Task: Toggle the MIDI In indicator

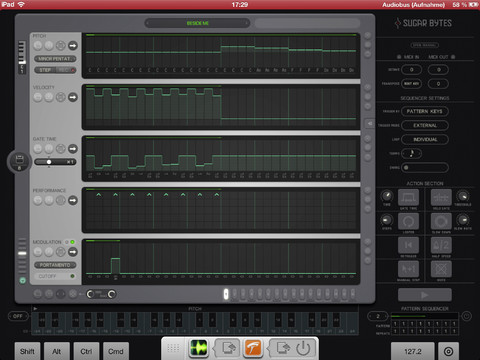Action: [399, 57]
